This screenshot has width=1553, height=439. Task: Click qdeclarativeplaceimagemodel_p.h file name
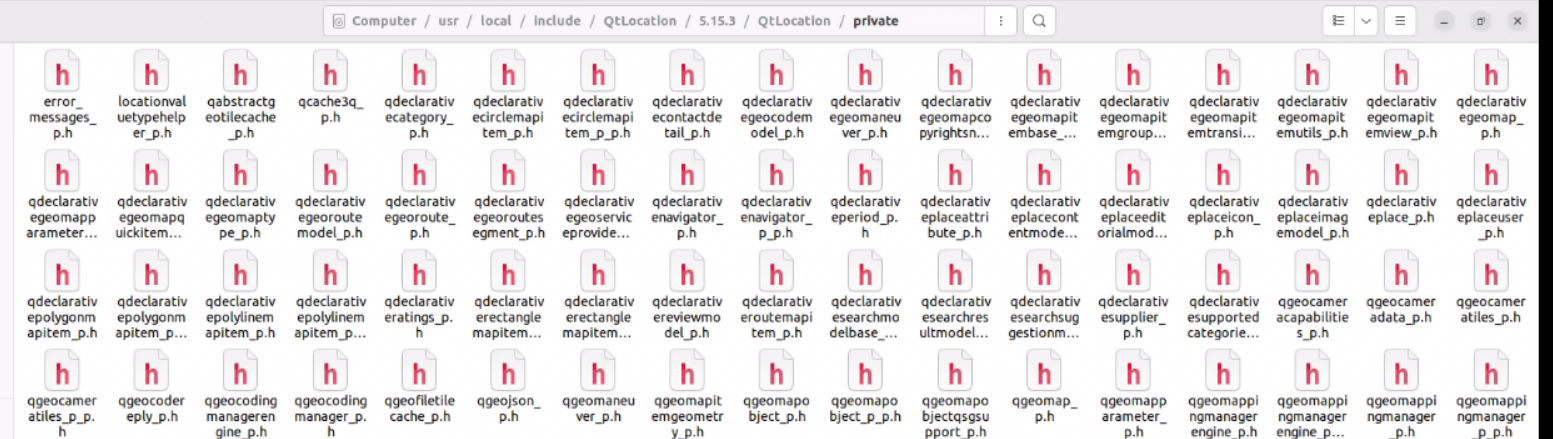pyautogui.click(x=1313, y=217)
